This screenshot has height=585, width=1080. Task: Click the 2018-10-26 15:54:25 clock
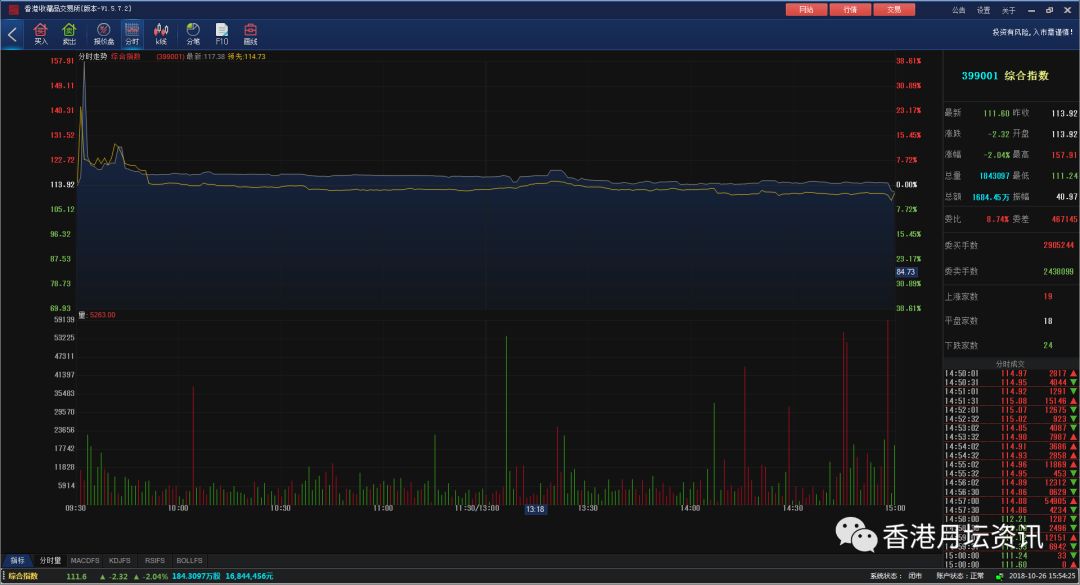[1041, 576]
